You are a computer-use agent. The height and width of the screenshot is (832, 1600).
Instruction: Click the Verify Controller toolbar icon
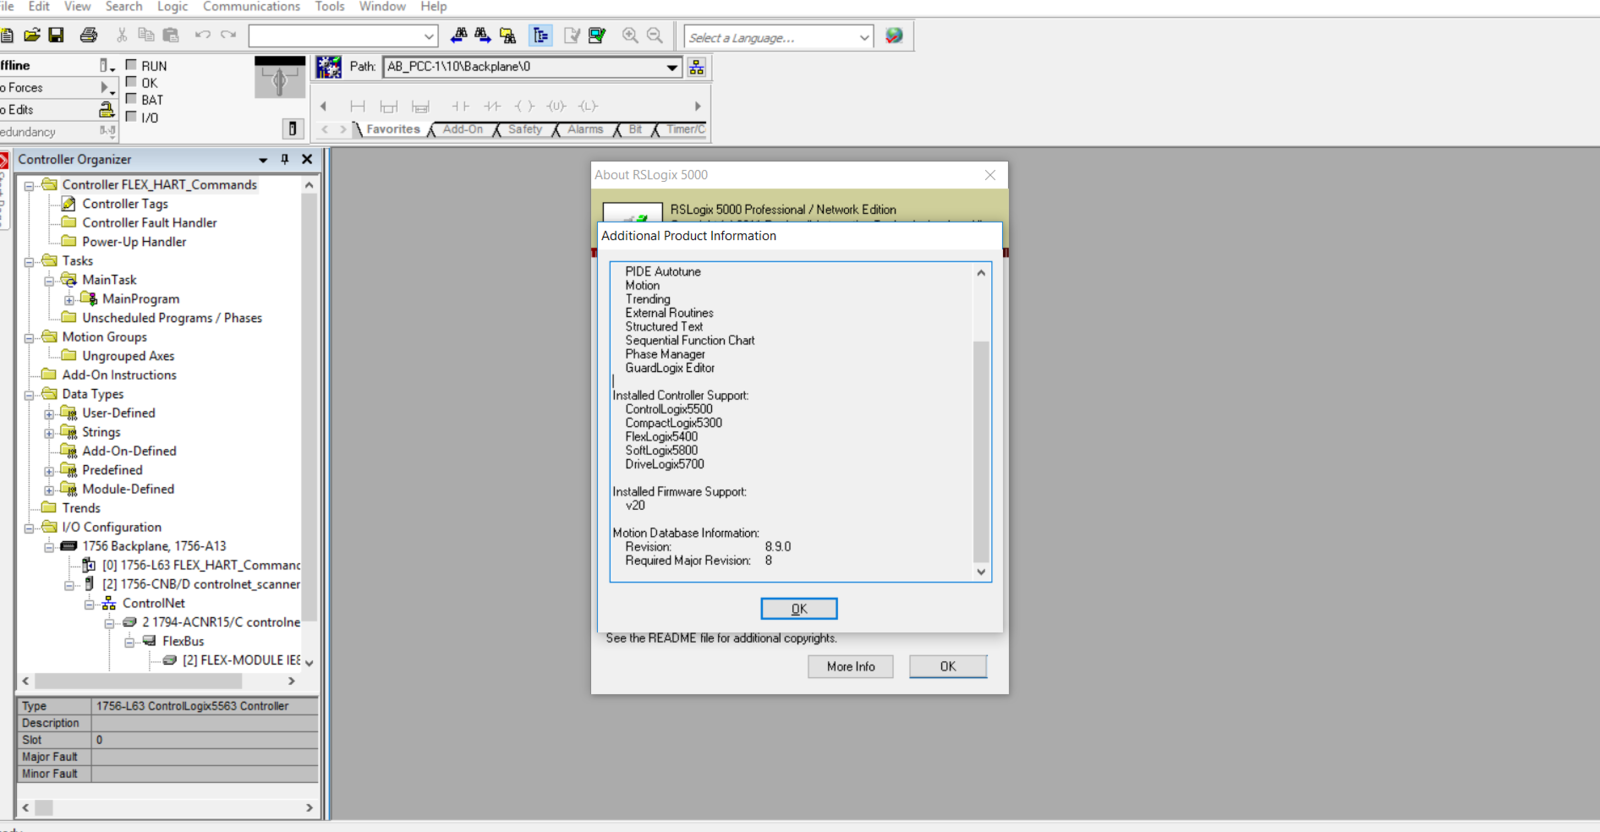pos(597,36)
